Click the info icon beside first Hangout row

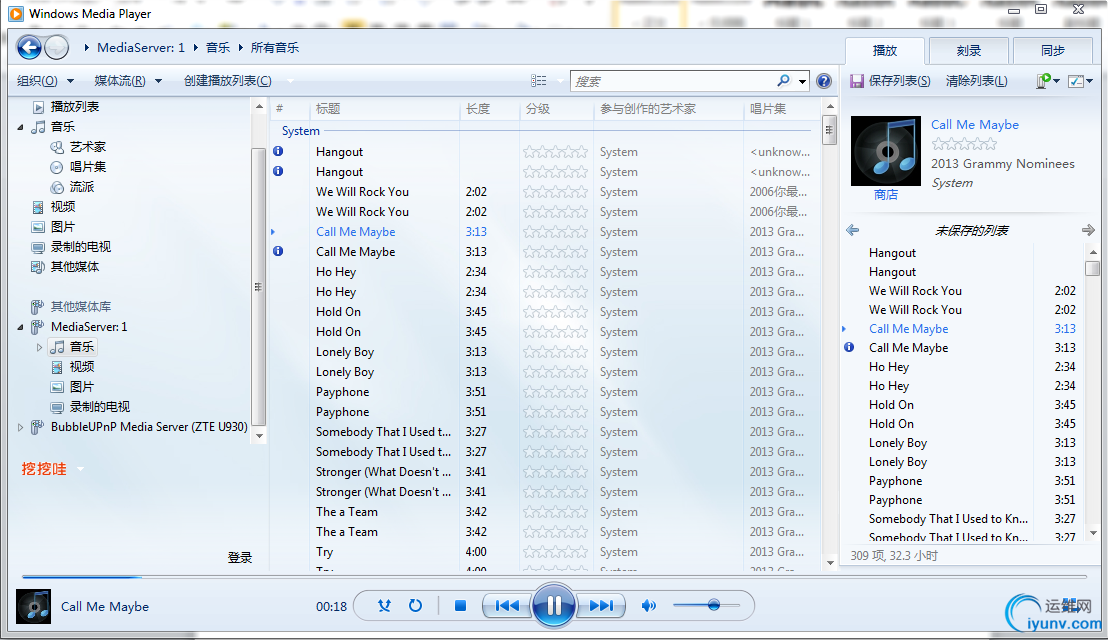click(278, 151)
